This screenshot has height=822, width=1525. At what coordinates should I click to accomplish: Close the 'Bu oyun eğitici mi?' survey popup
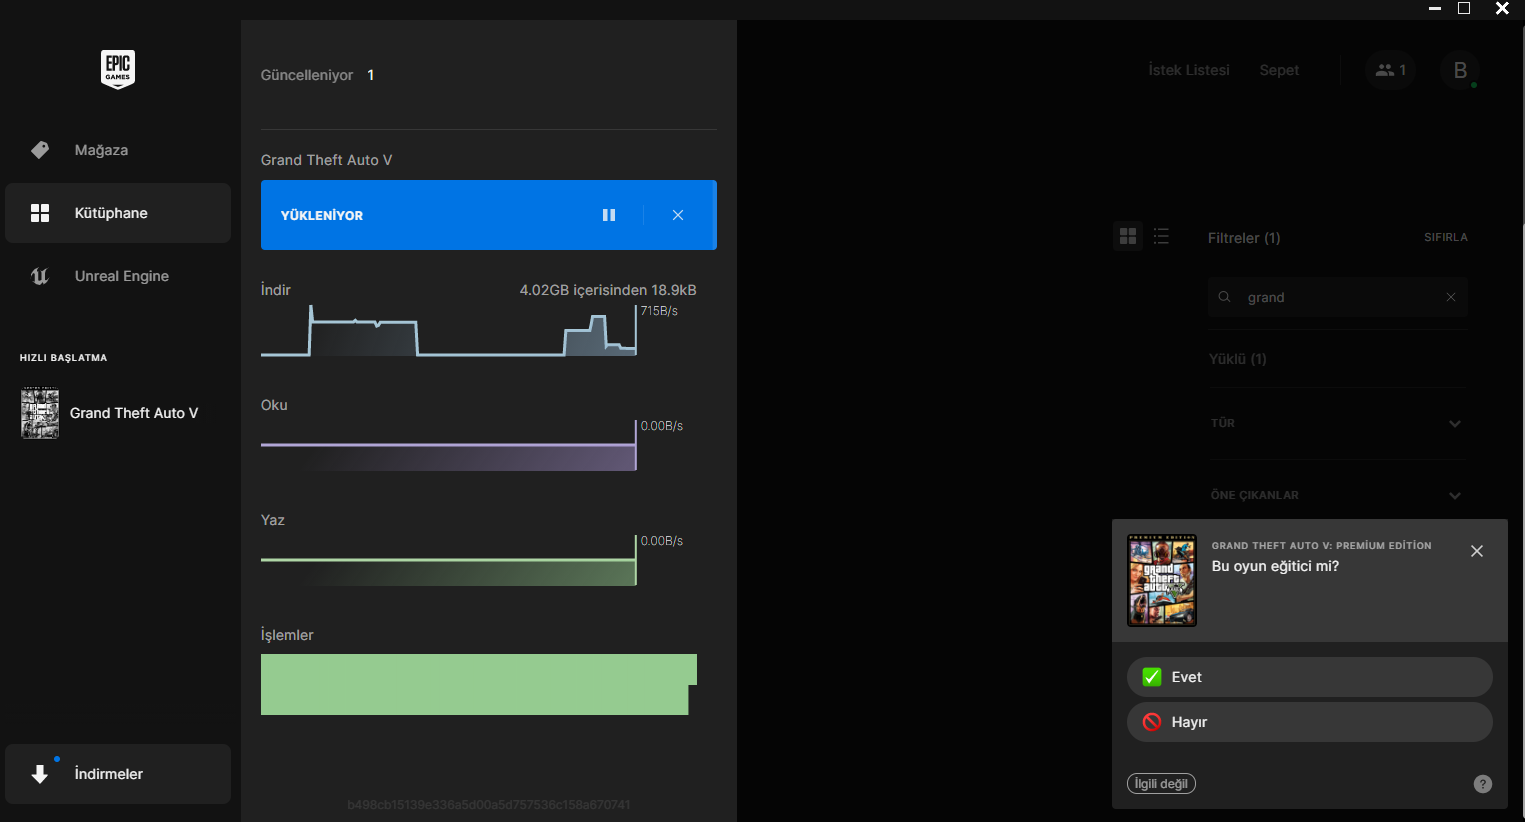coord(1477,551)
